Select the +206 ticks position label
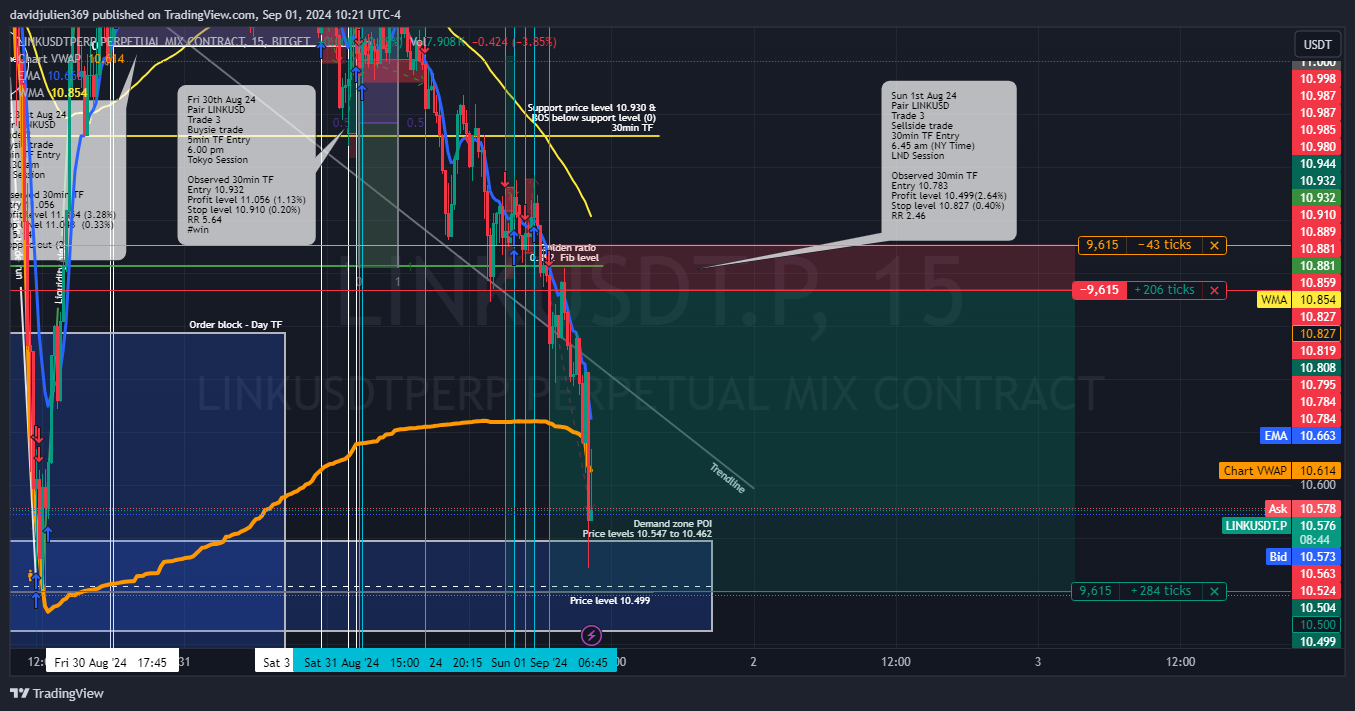The width and height of the screenshot is (1355, 711). coord(1165,290)
